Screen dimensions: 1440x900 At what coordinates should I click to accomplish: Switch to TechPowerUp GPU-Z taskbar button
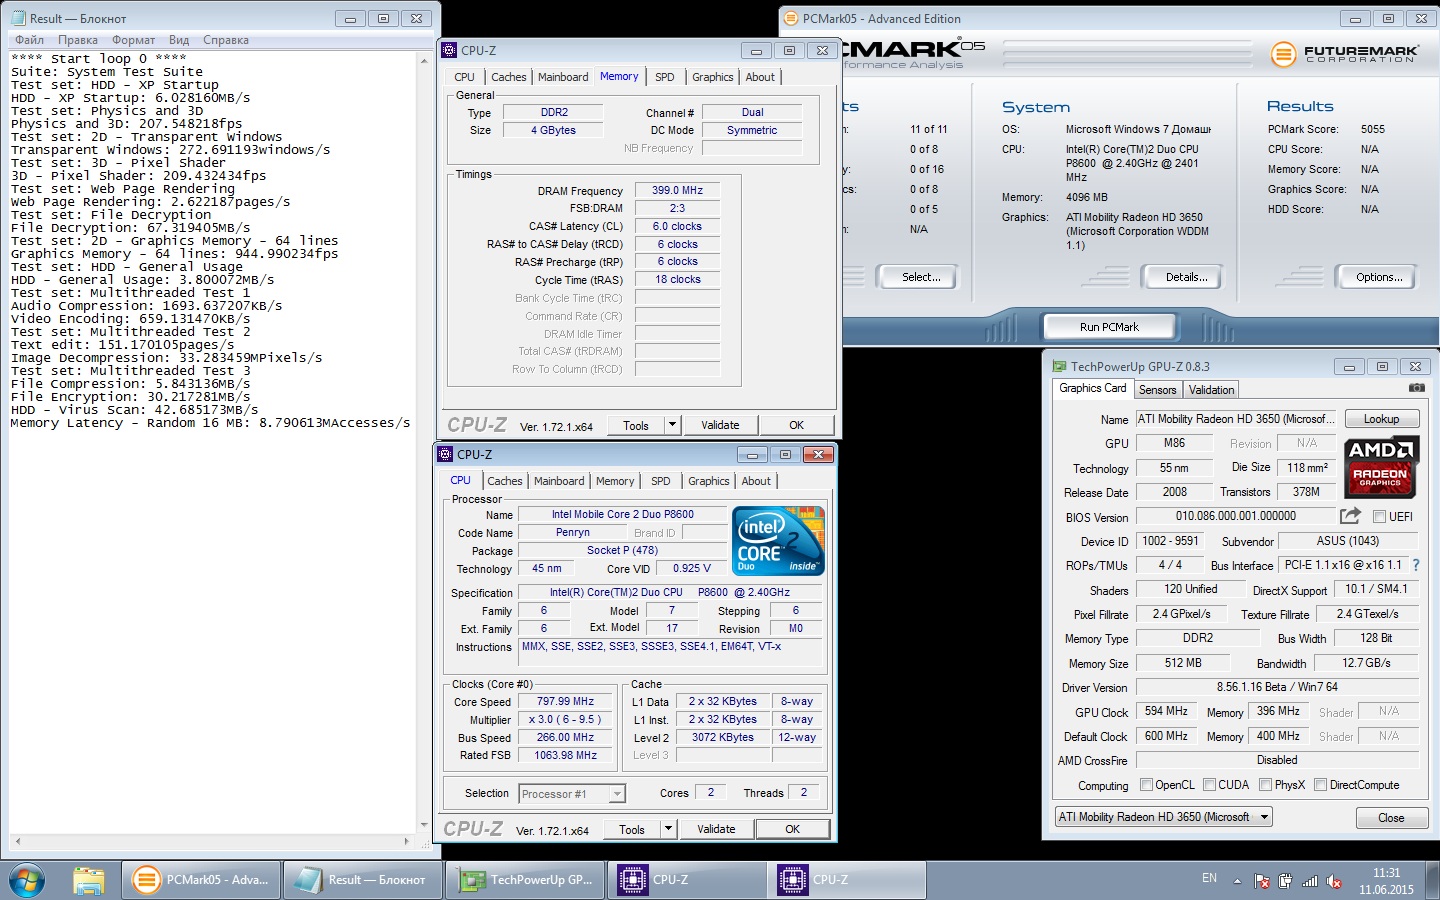point(525,880)
